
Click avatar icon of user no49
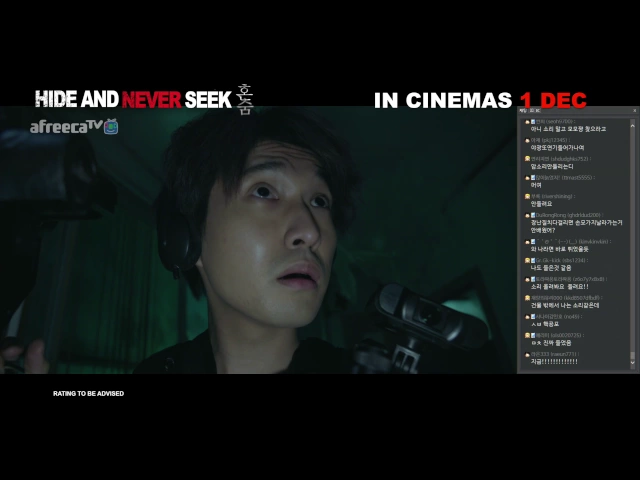pos(527,317)
